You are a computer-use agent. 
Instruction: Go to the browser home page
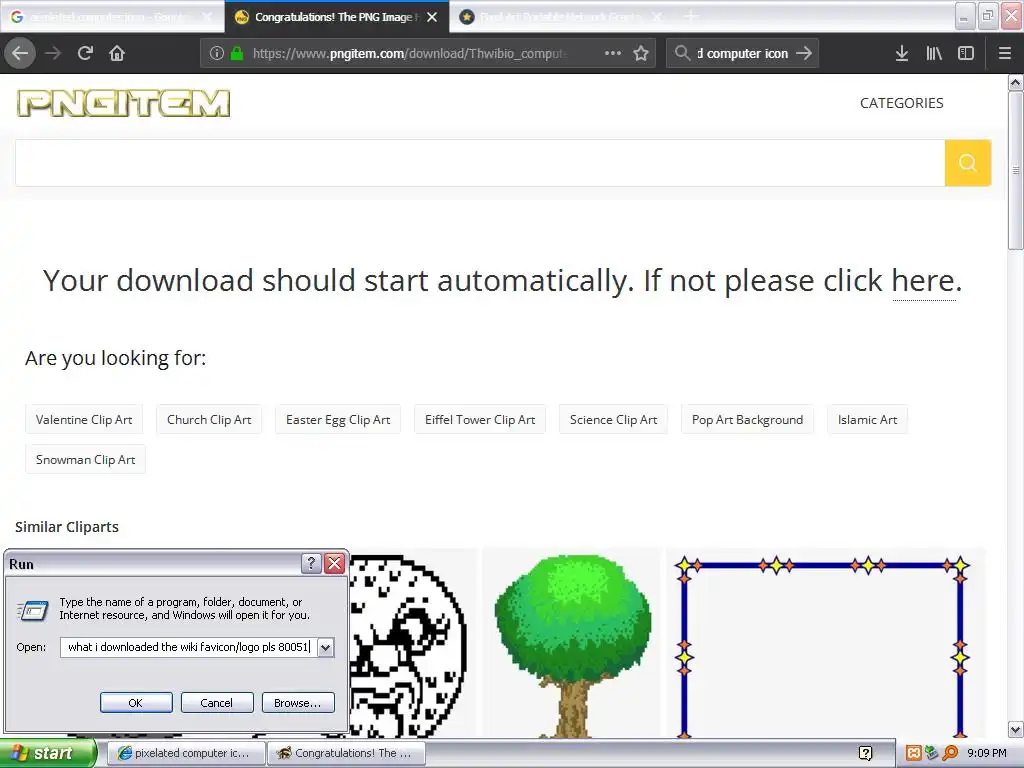117,54
